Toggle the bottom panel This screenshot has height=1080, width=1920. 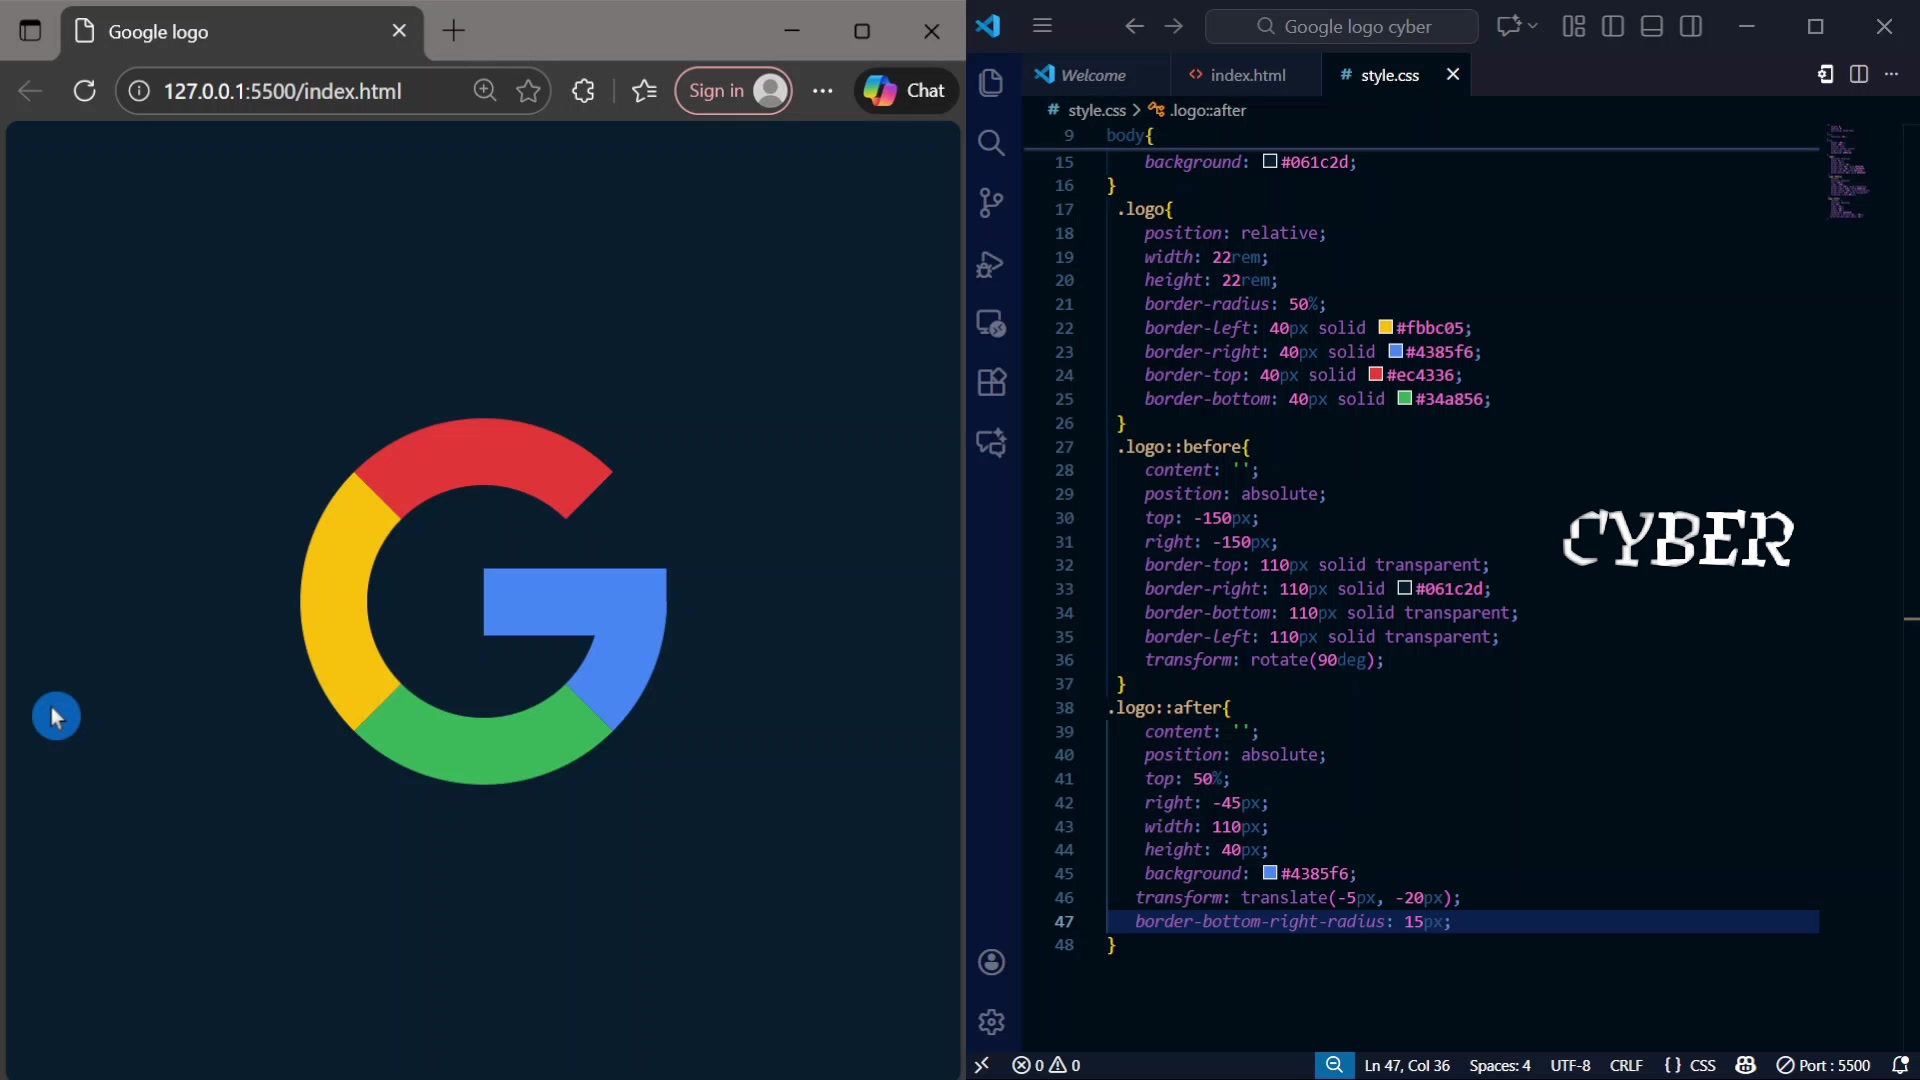[x=1652, y=26]
